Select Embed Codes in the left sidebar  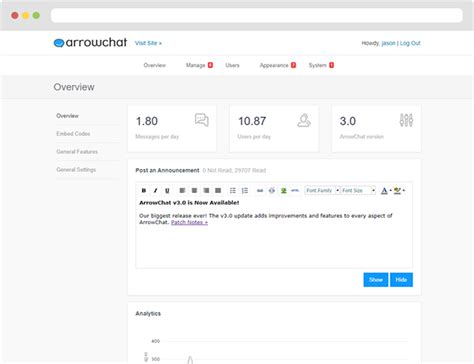coord(73,134)
